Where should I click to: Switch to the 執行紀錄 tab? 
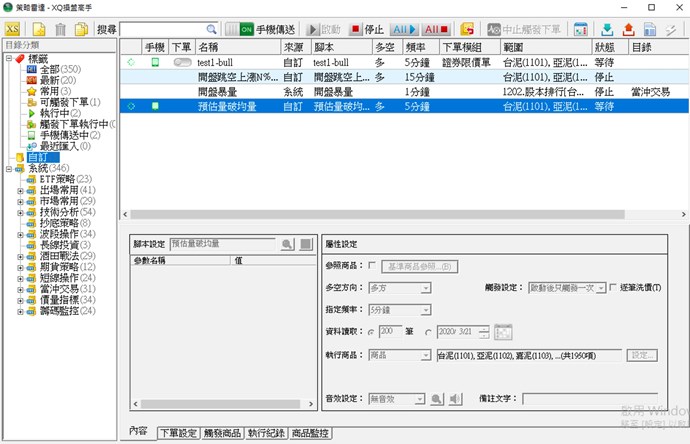266,433
